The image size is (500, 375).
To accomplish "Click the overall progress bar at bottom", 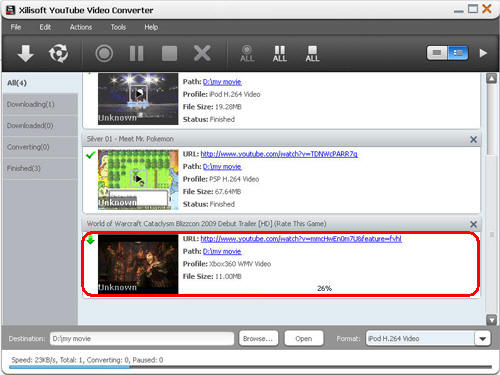I will pos(250,367).
